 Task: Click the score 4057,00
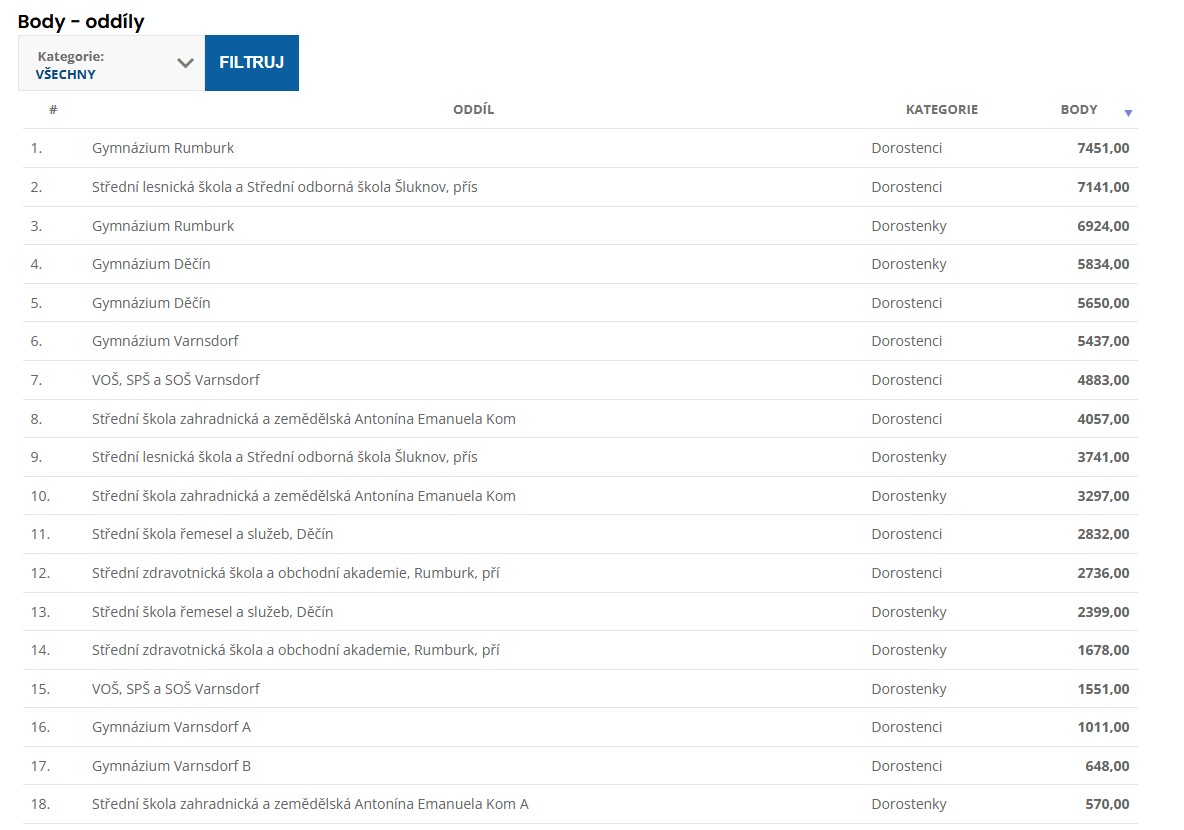coord(1103,418)
